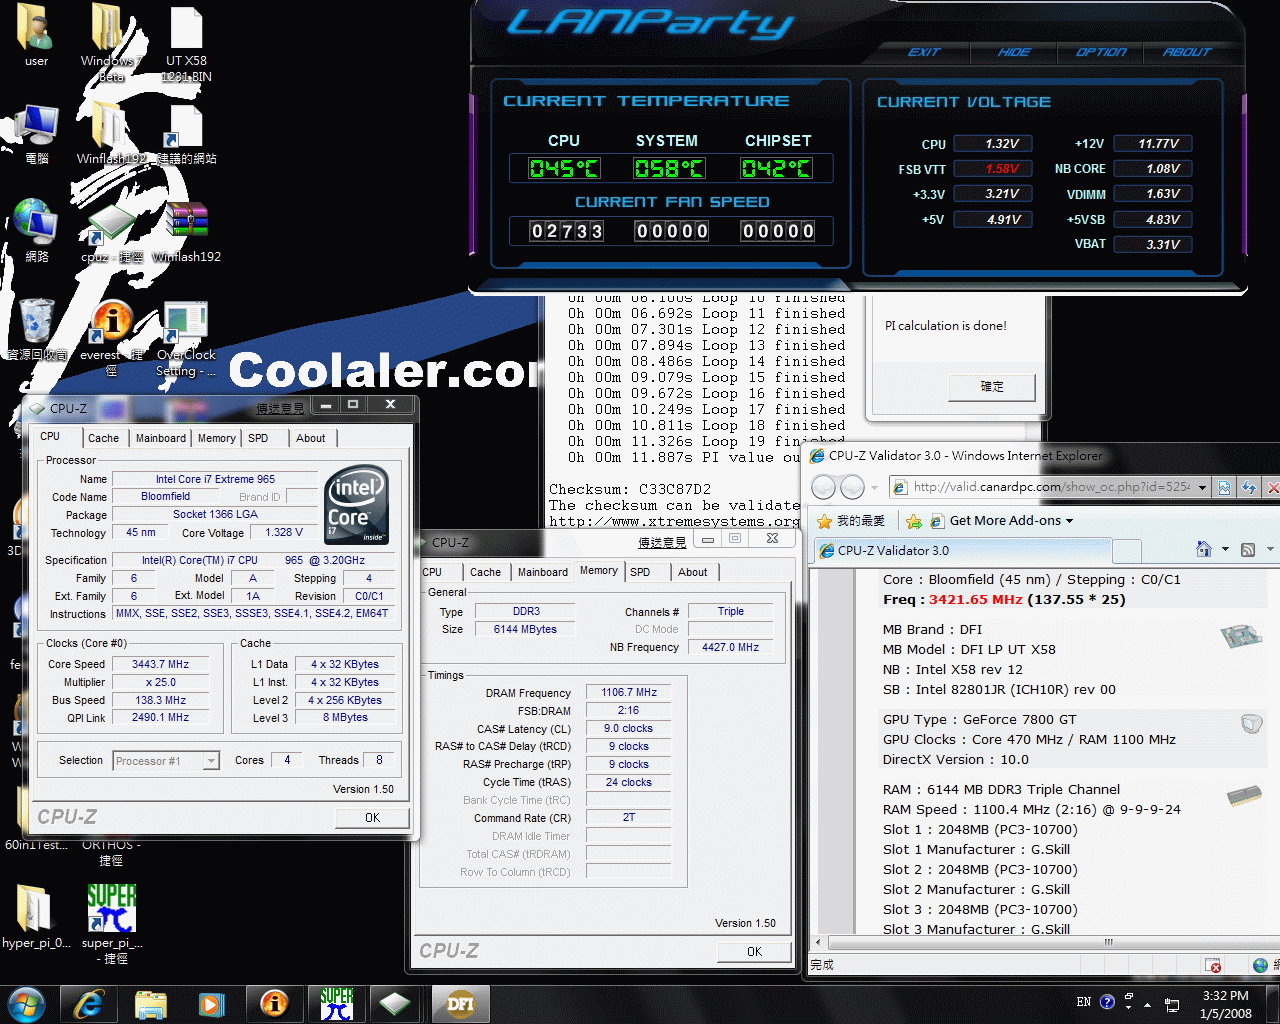This screenshot has height=1024, width=1280.
Task: Expand the IE address bar history dropdown
Action: coord(1202,487)
